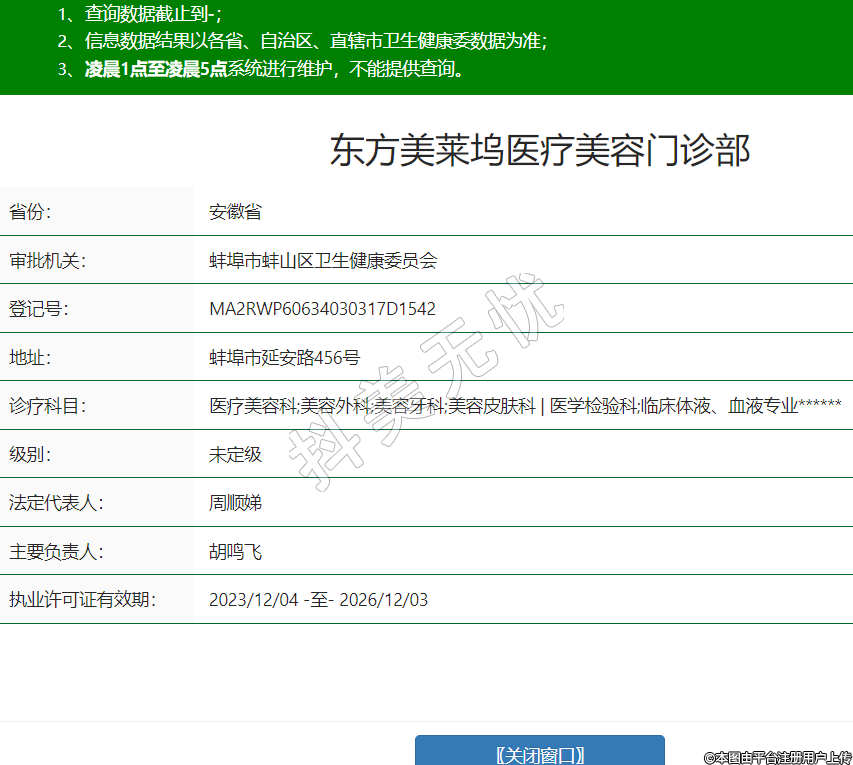853x765 pixels.
Task: Select the 执业许可证有效期 field label
Action: (x=83, y=600)
